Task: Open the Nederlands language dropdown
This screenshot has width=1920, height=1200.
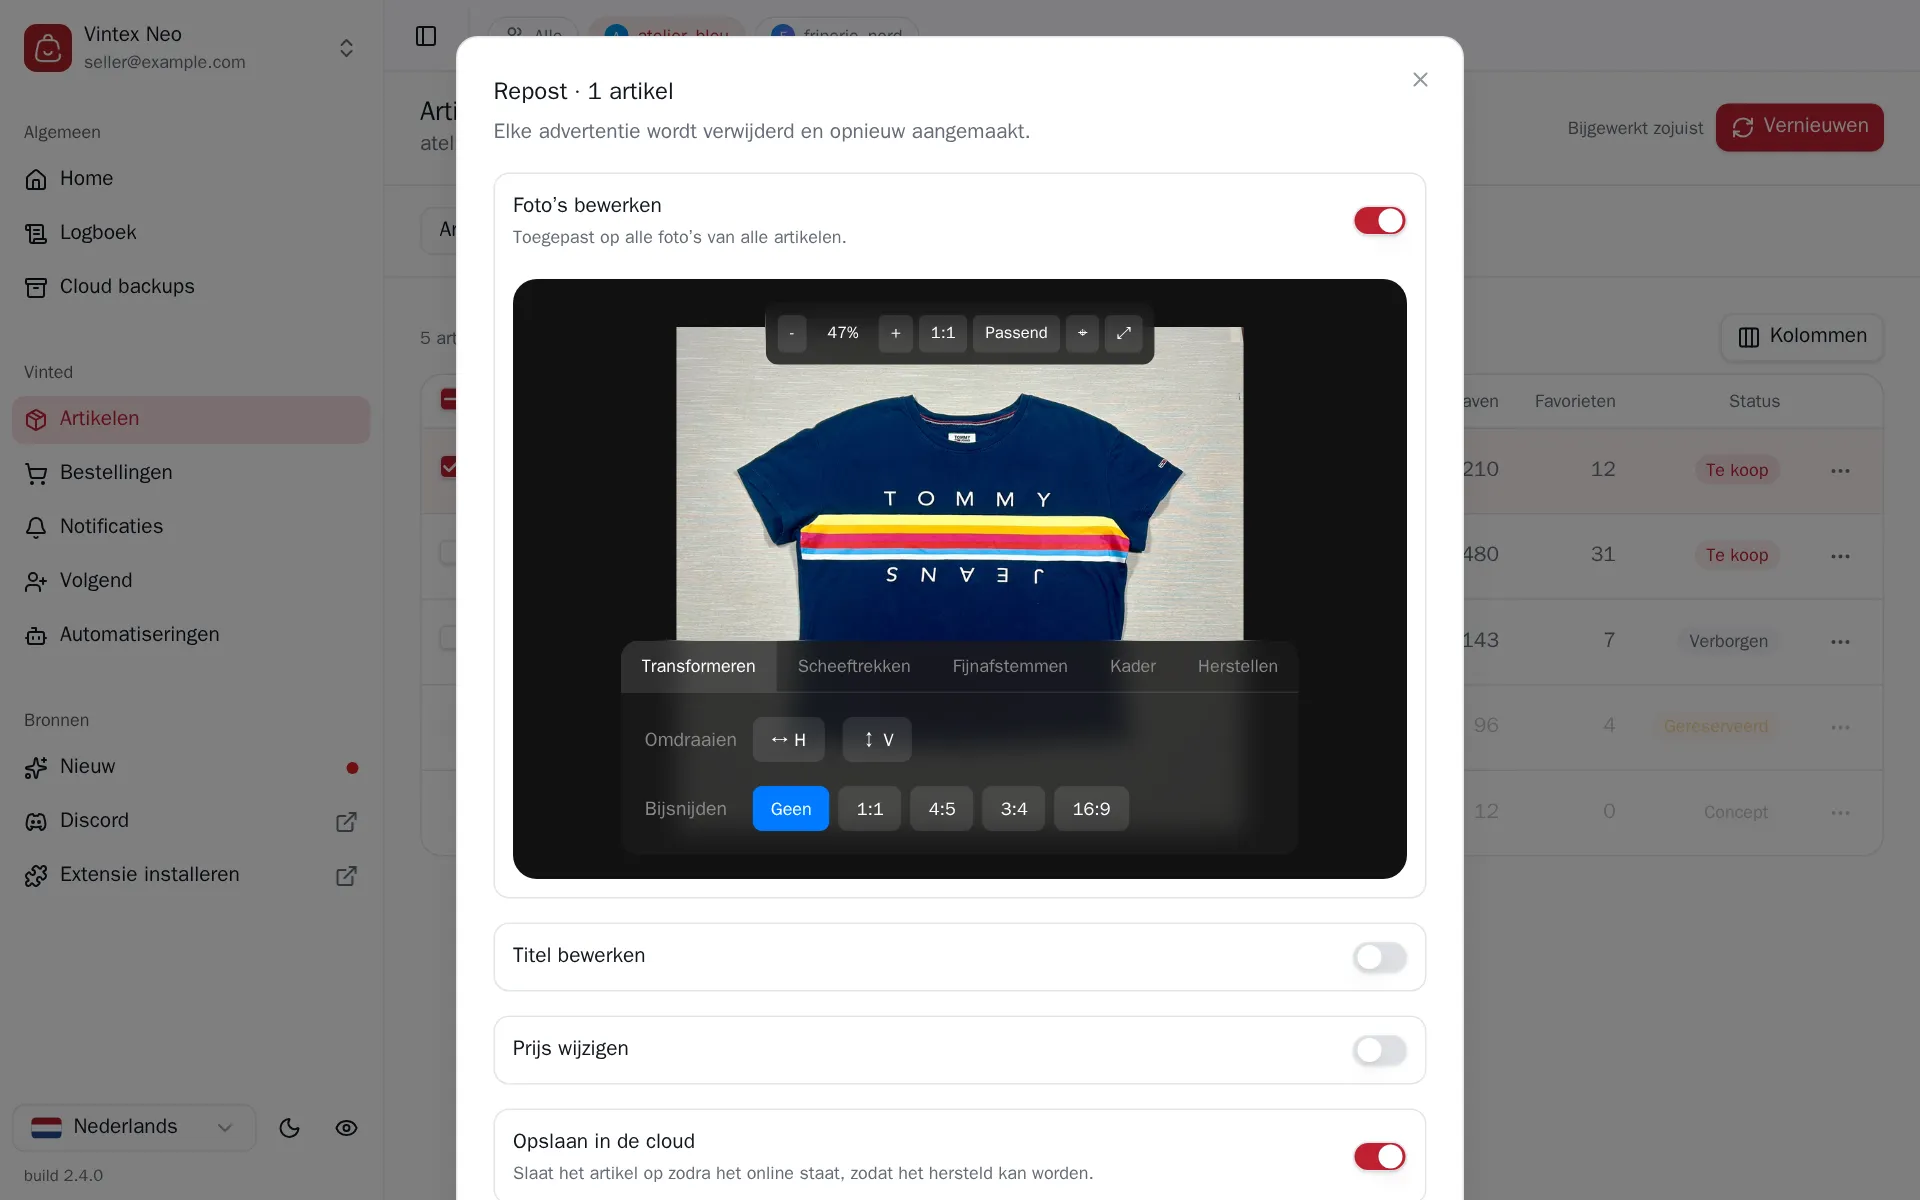Action: point(134,1127)
